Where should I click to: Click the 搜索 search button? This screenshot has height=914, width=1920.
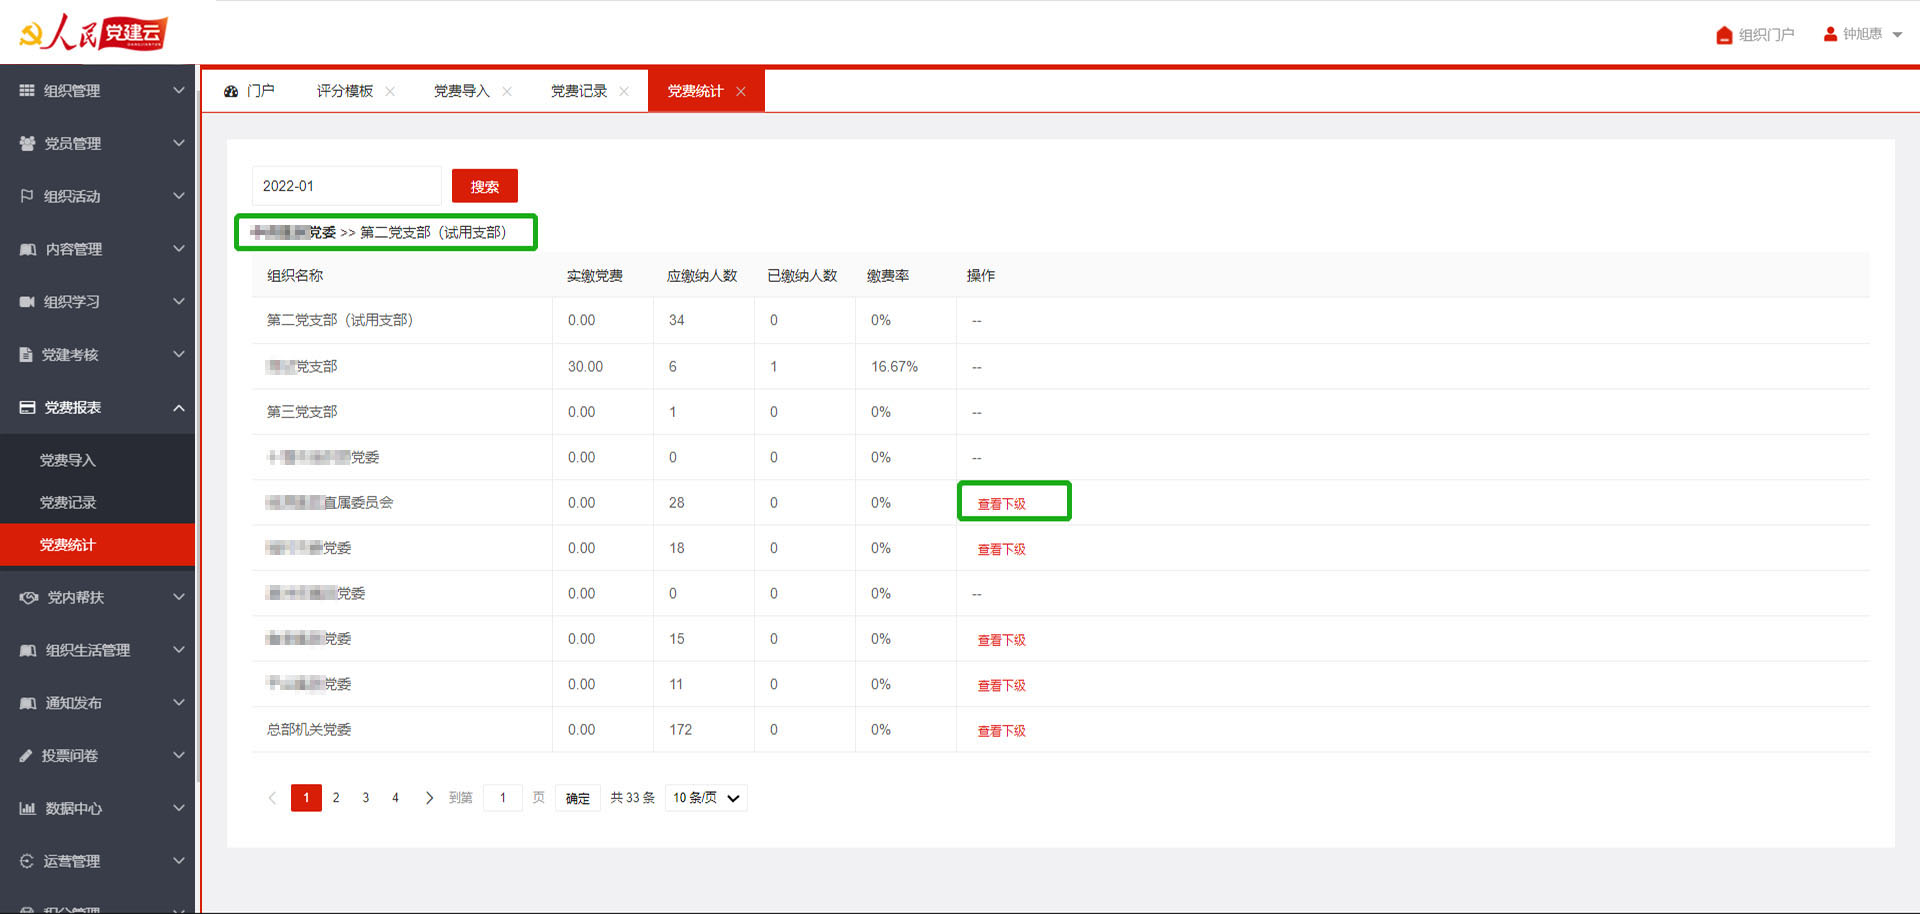tap(484, 185)
